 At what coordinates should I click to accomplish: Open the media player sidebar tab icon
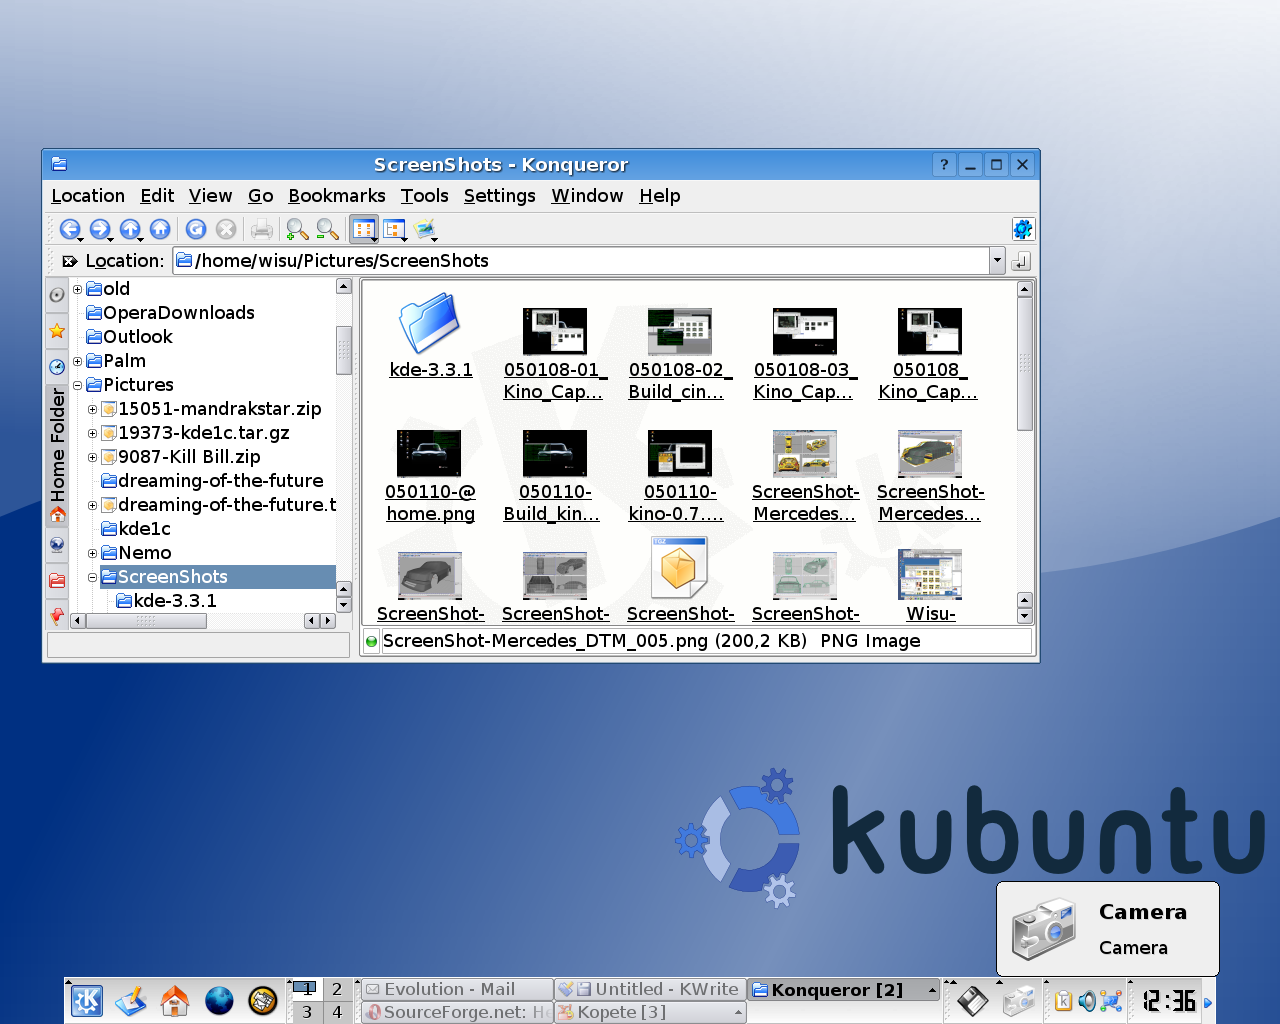(57, 294)
